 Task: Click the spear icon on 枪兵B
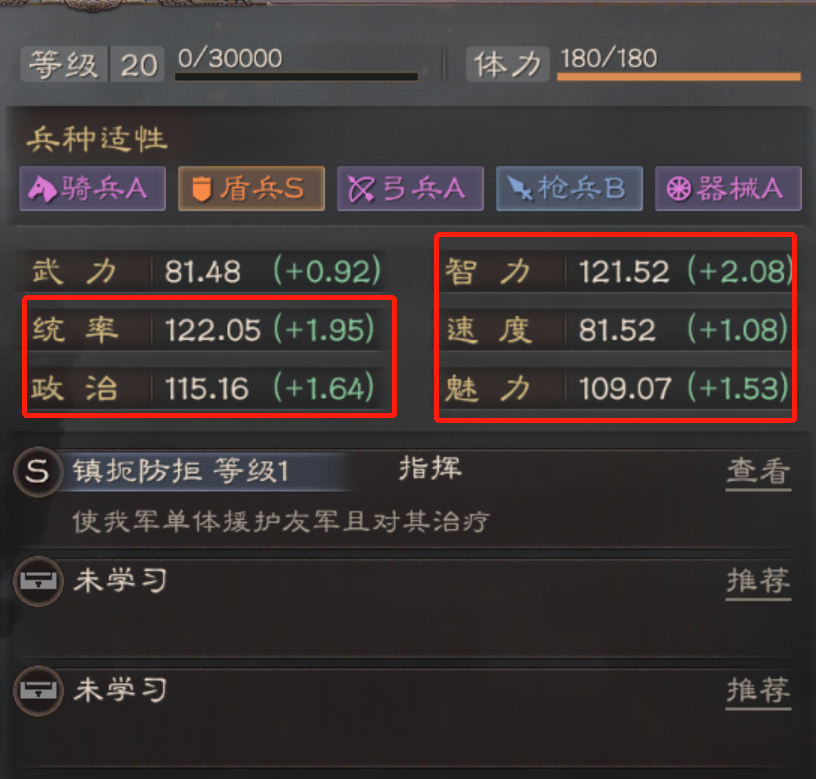[520, 188]
